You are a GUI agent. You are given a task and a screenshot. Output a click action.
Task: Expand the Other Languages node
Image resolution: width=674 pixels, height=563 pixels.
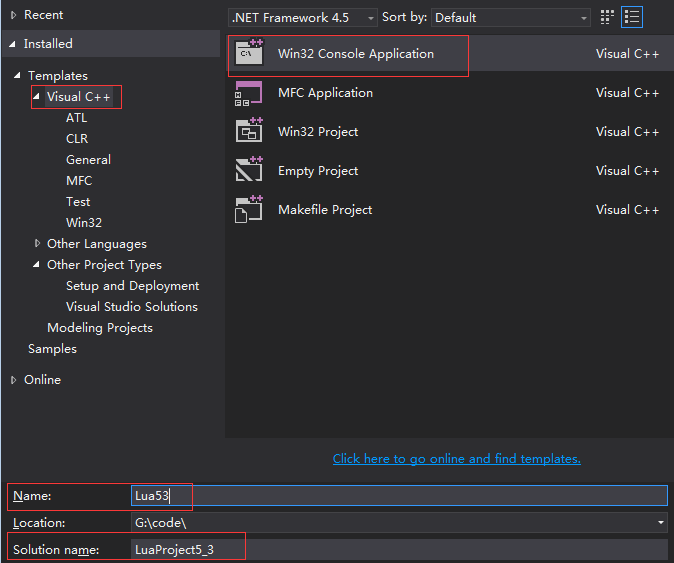click(x=37, y=244)
